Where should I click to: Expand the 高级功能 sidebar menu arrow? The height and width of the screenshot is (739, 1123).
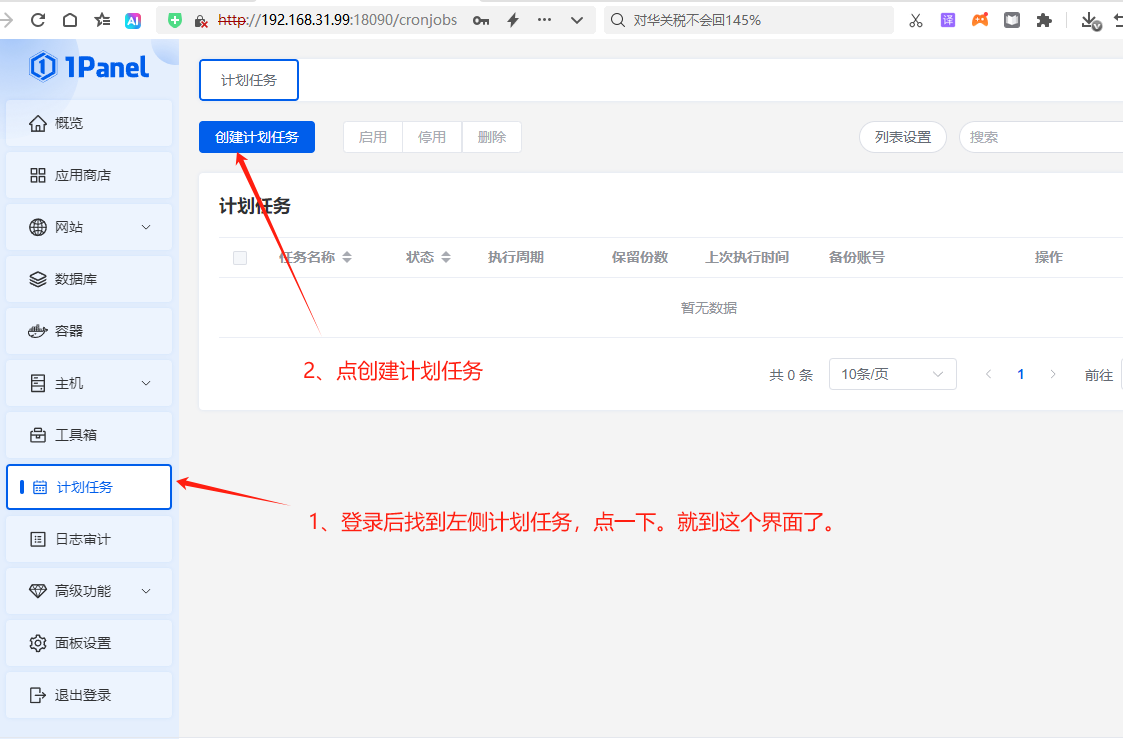click(146, 591)
